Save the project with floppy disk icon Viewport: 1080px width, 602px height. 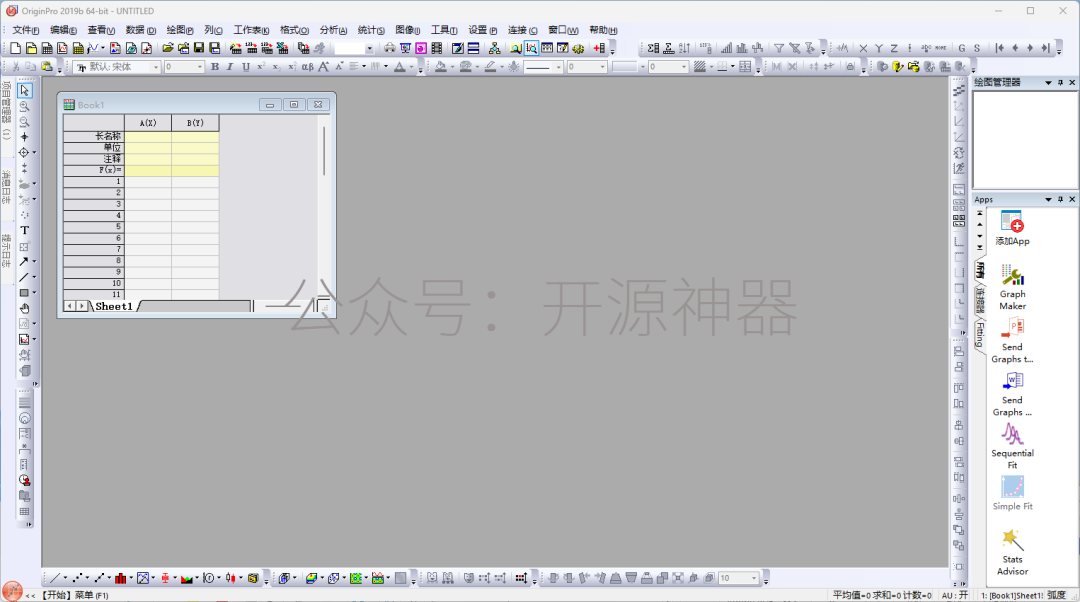(x=199, y=48)
